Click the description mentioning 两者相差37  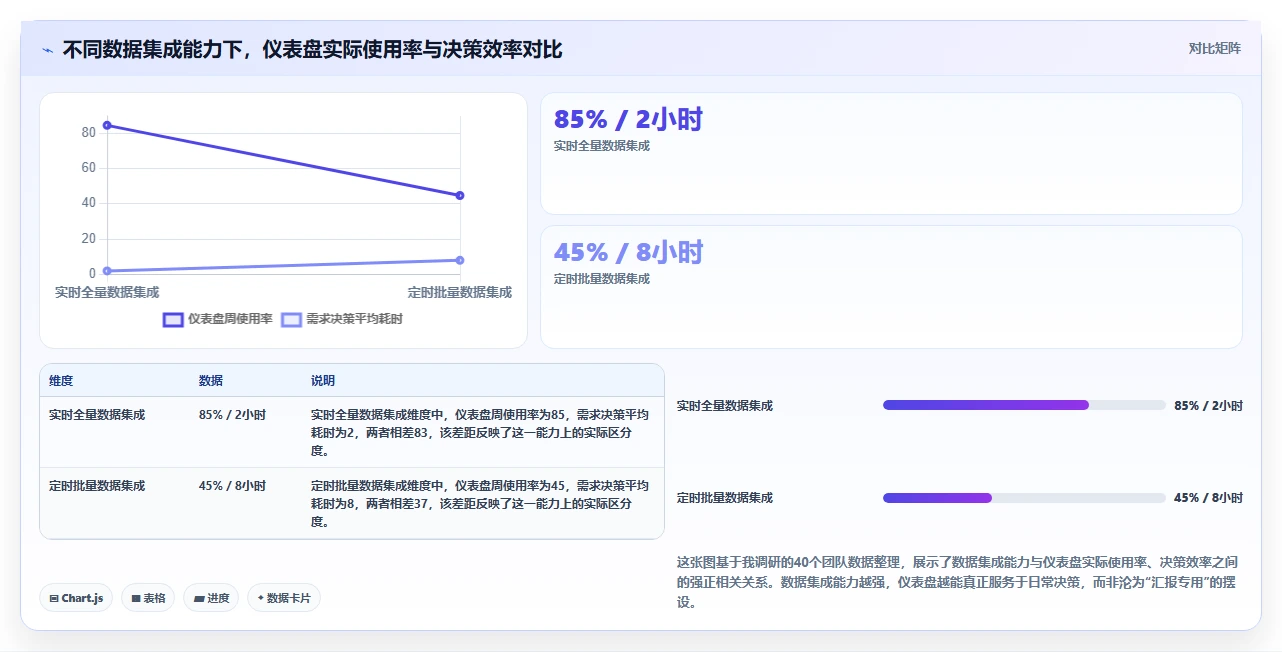click(x=480, y=504)
